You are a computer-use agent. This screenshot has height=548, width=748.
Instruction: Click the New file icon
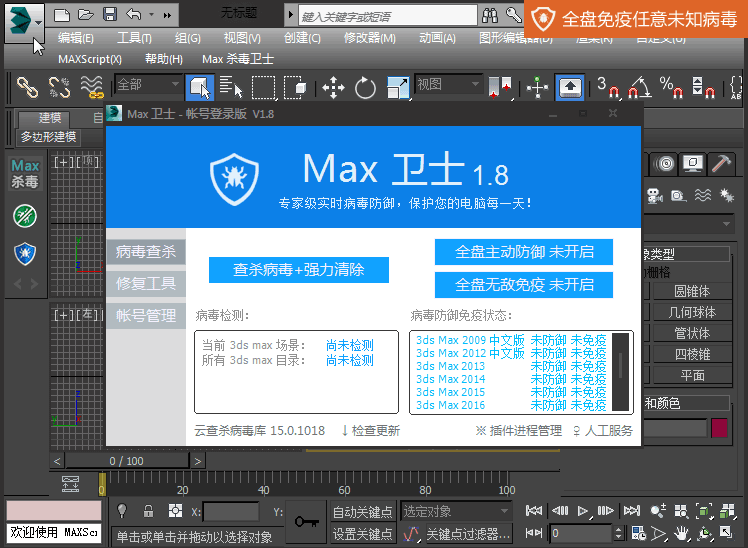(x=62, y=15)
